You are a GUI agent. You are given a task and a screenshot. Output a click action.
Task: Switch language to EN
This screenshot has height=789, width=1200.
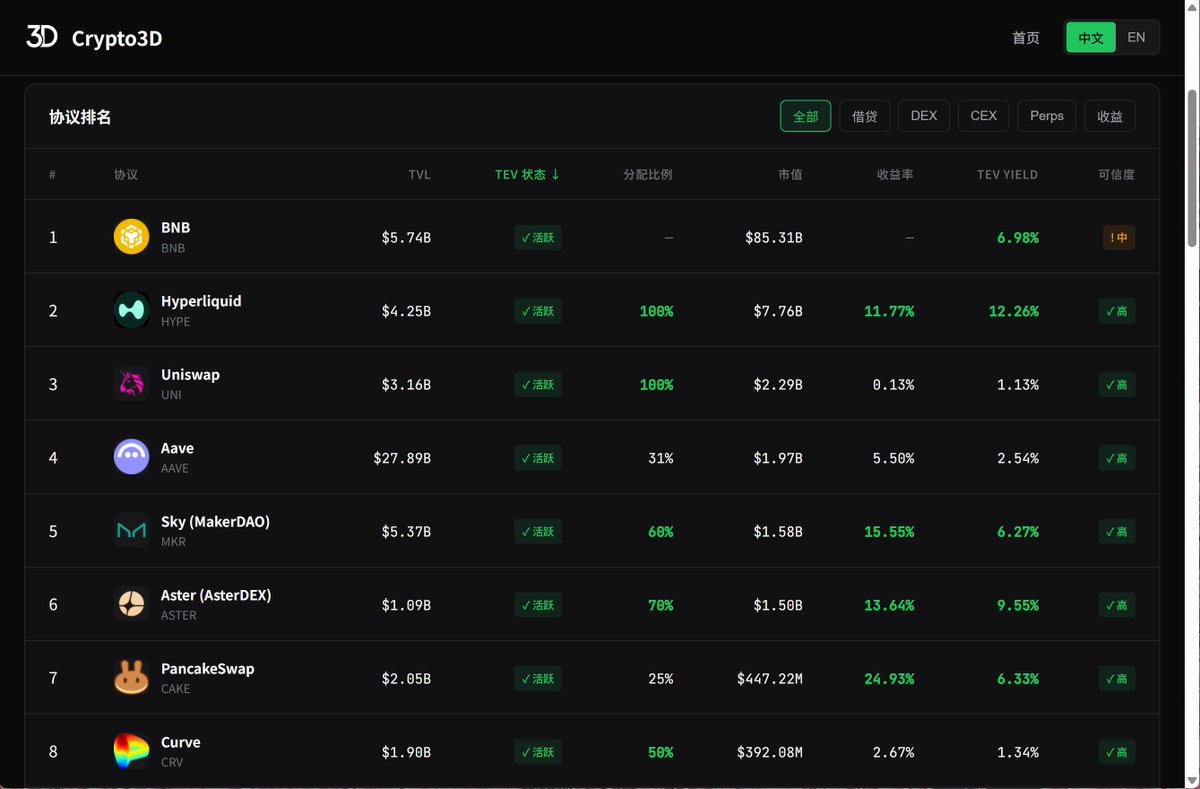tap(1136, 37)
